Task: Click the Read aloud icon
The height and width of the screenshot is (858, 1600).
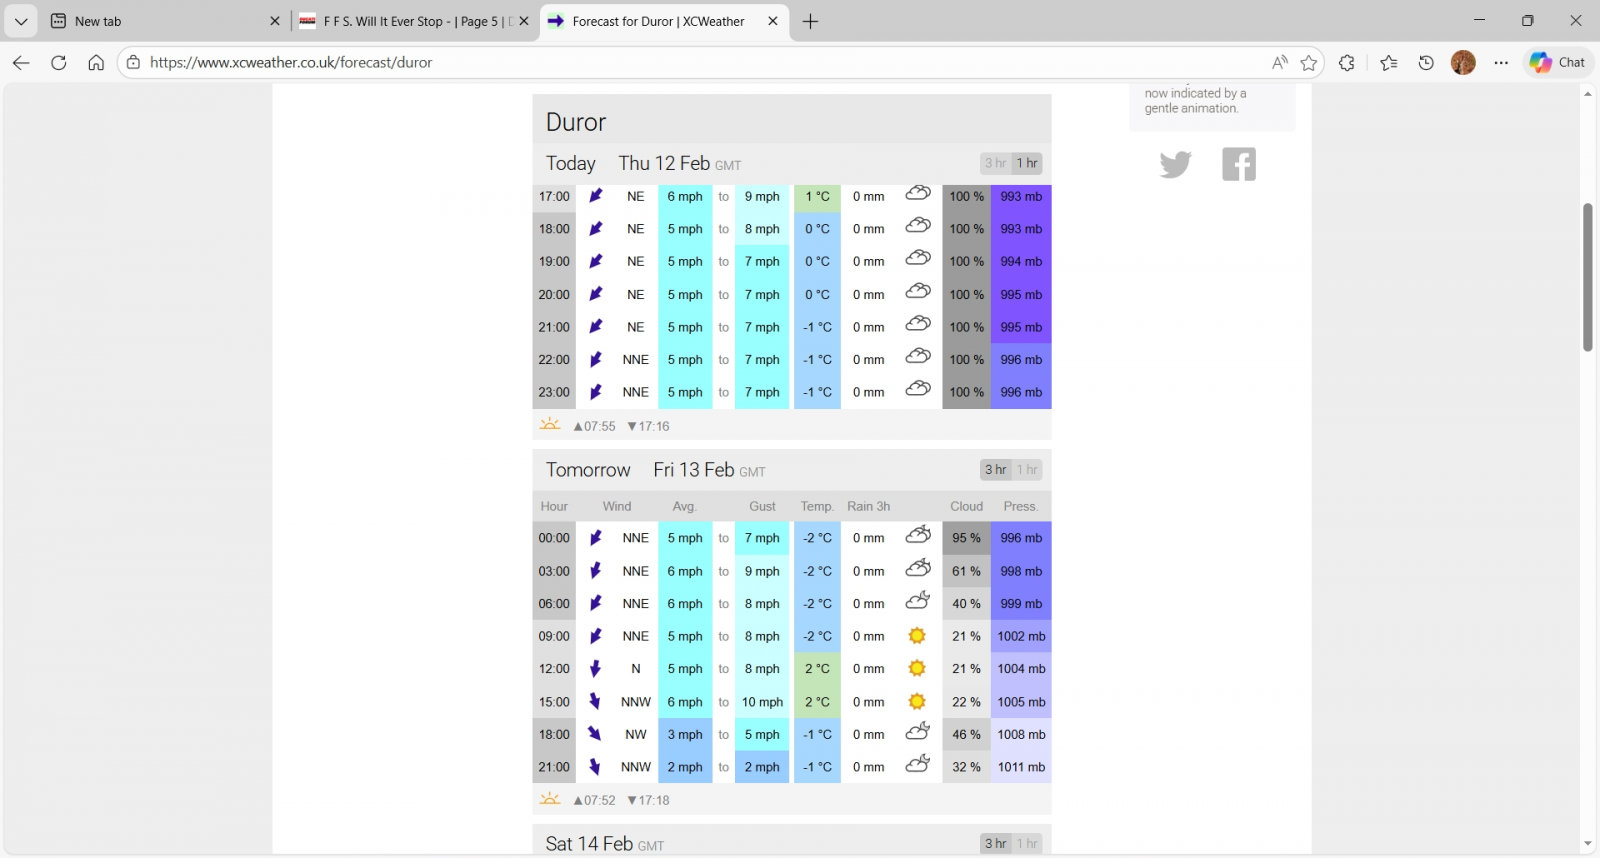Action: coord(1279,63)
